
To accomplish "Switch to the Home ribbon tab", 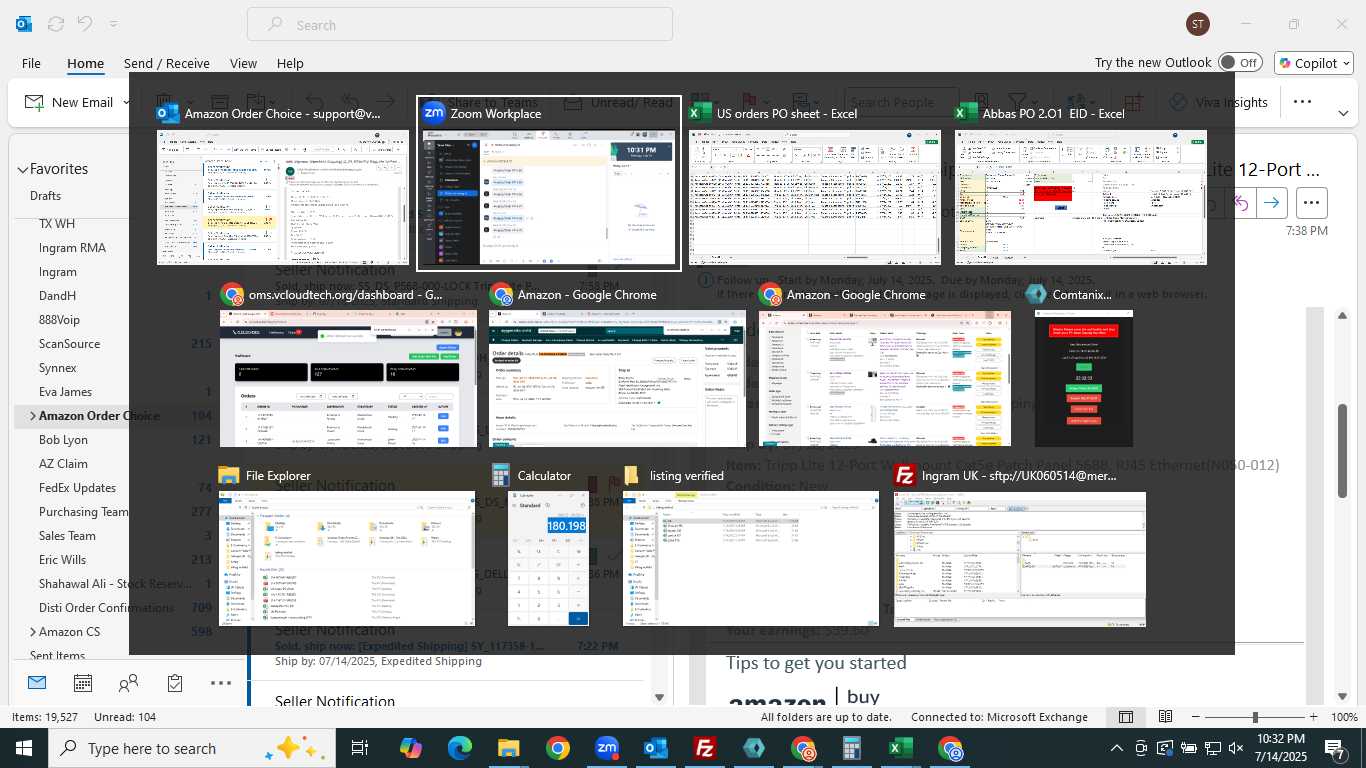I will pyautogui.click(x=85, y=63).
